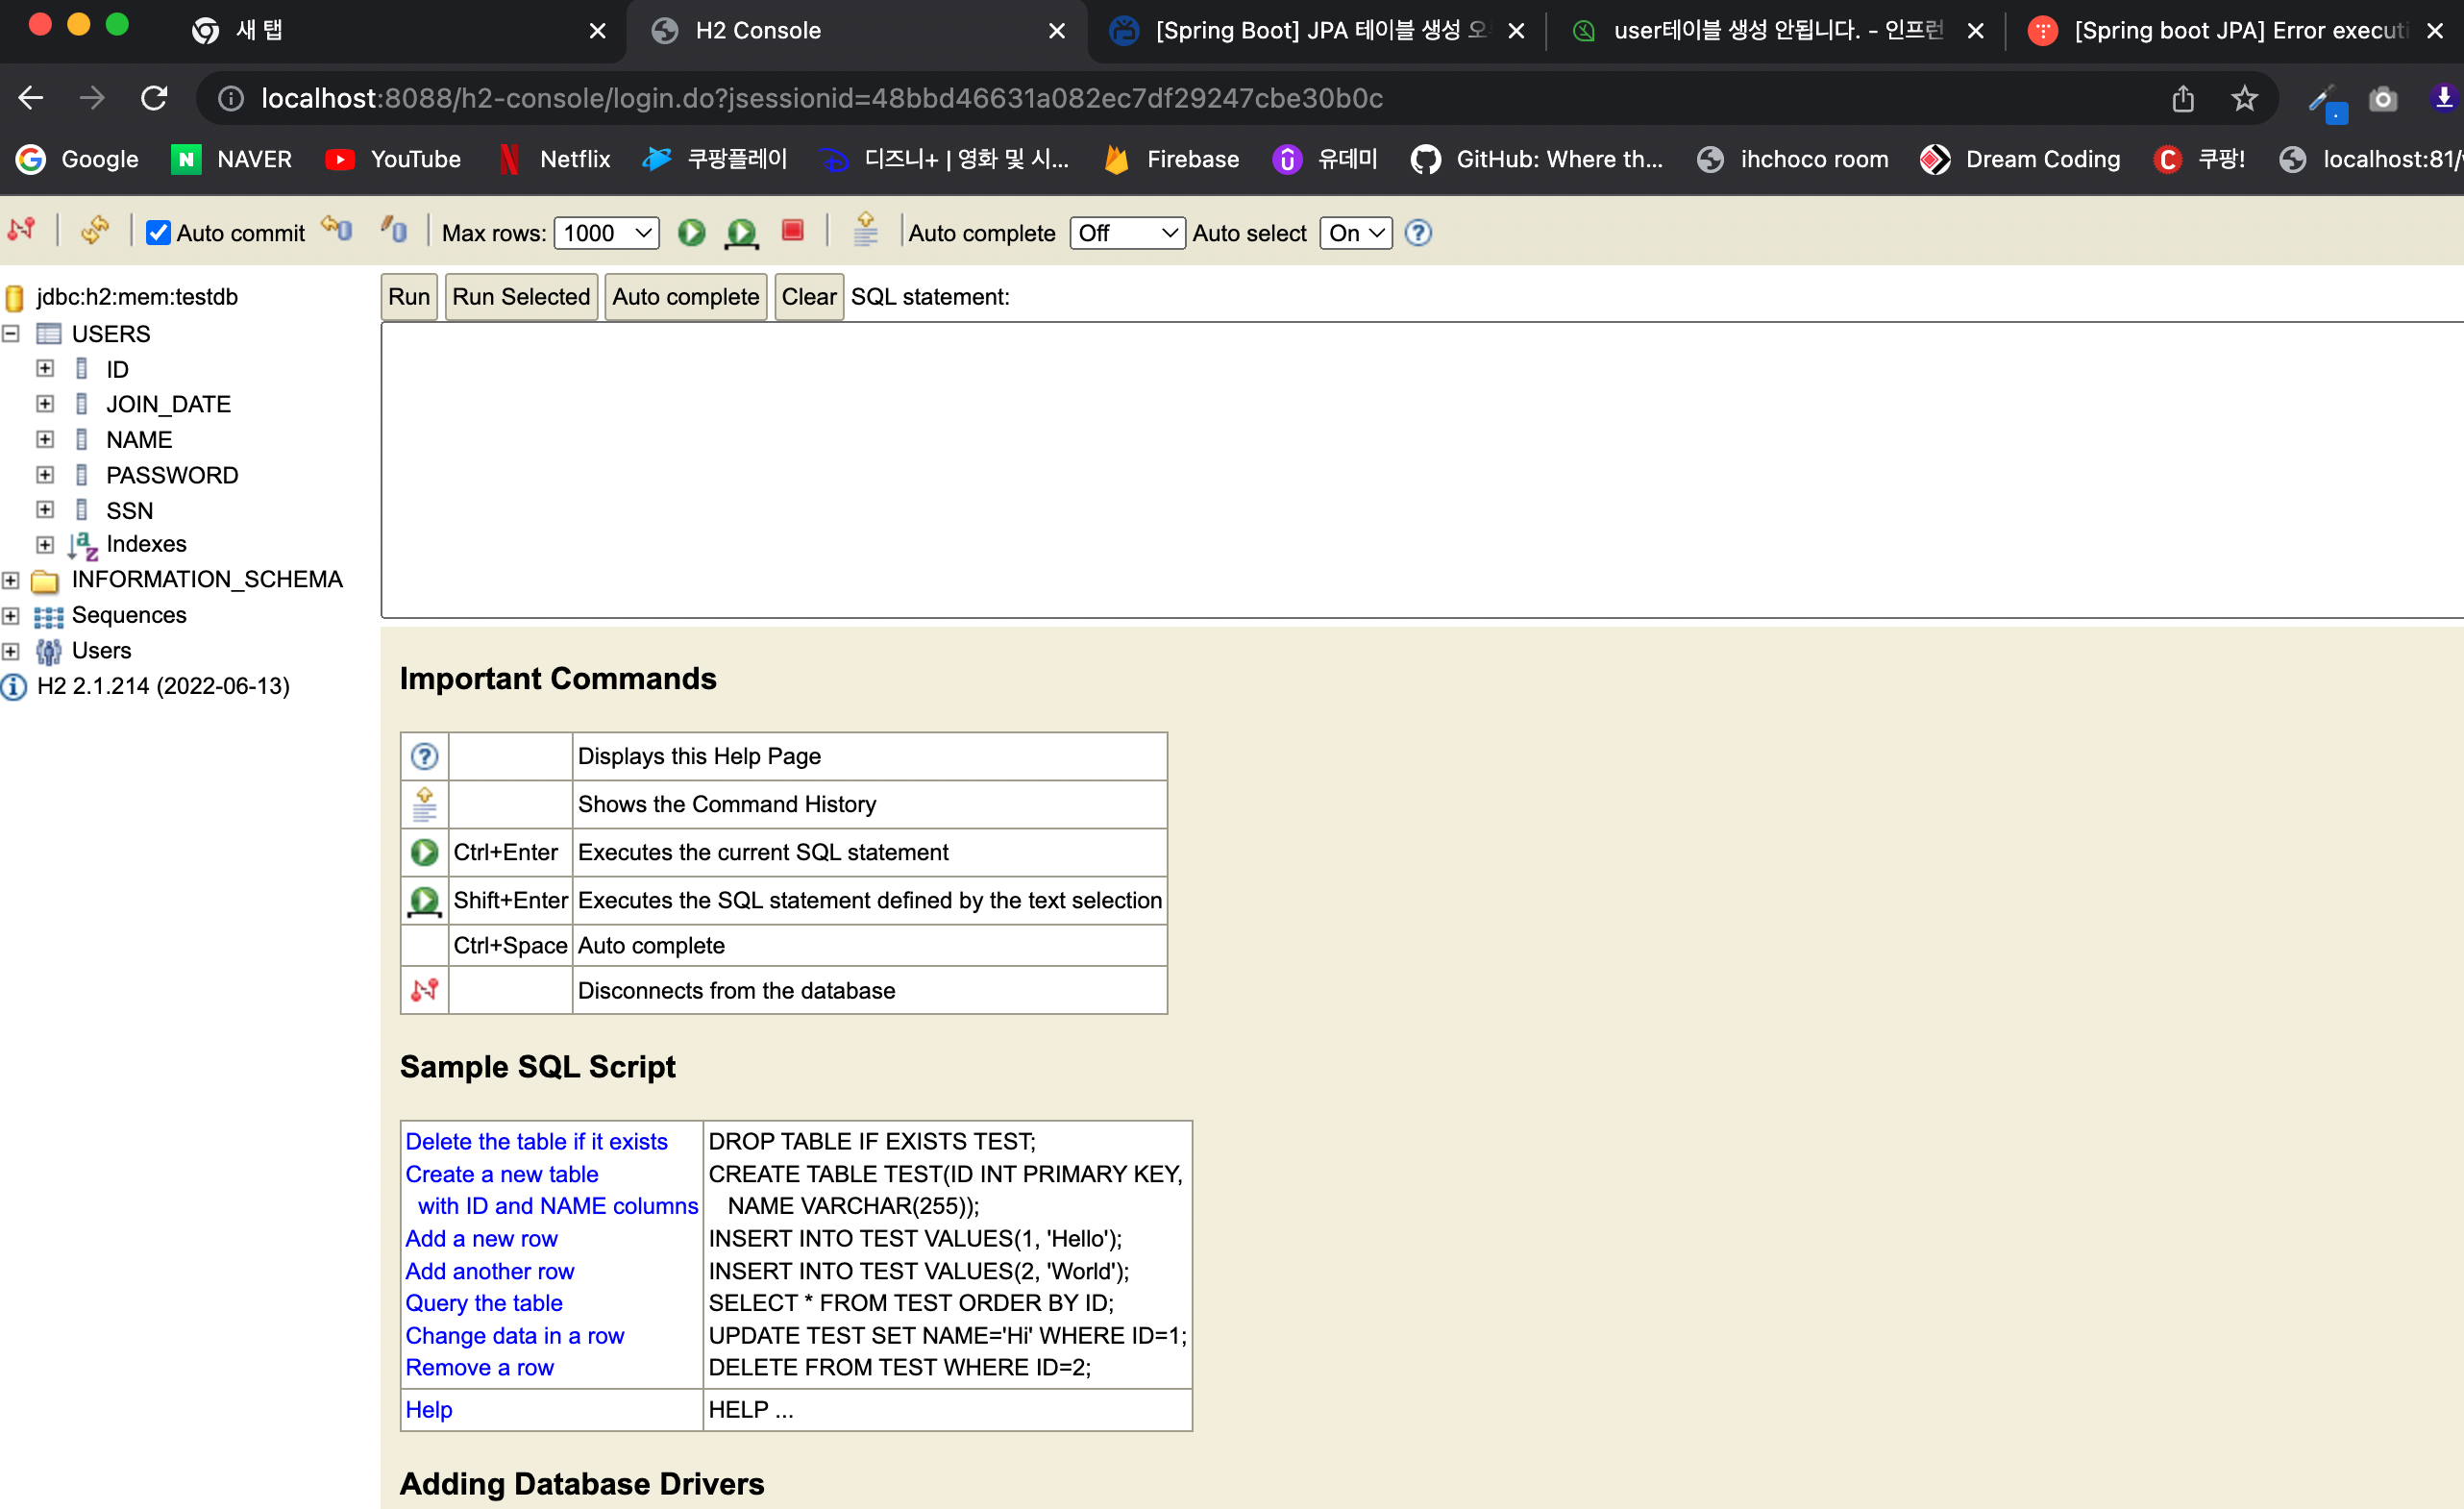Open the Firebase bookmark

1172,159
